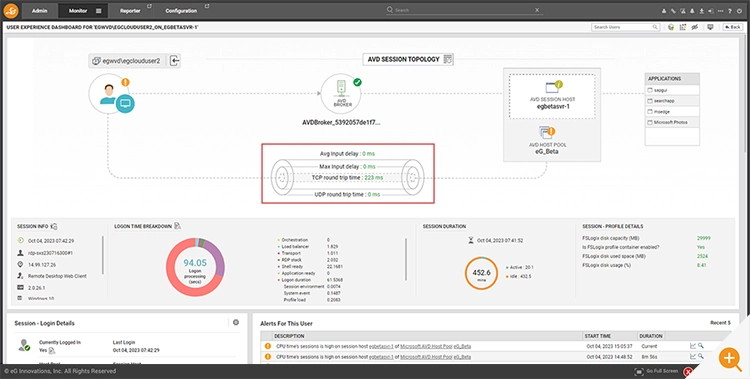Click Microsoft AVD Host Pool link in first alert
This screenshot has width=750, height=379.
426,346
